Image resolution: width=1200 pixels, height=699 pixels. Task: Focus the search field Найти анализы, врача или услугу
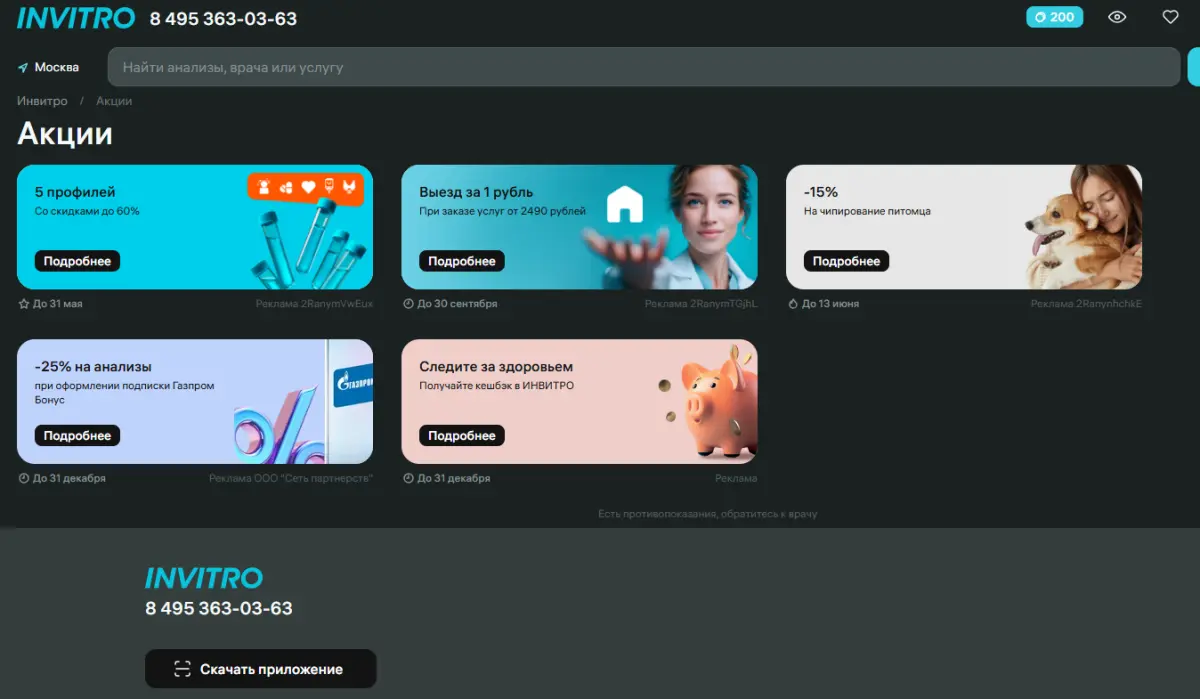tap(644, 67)
